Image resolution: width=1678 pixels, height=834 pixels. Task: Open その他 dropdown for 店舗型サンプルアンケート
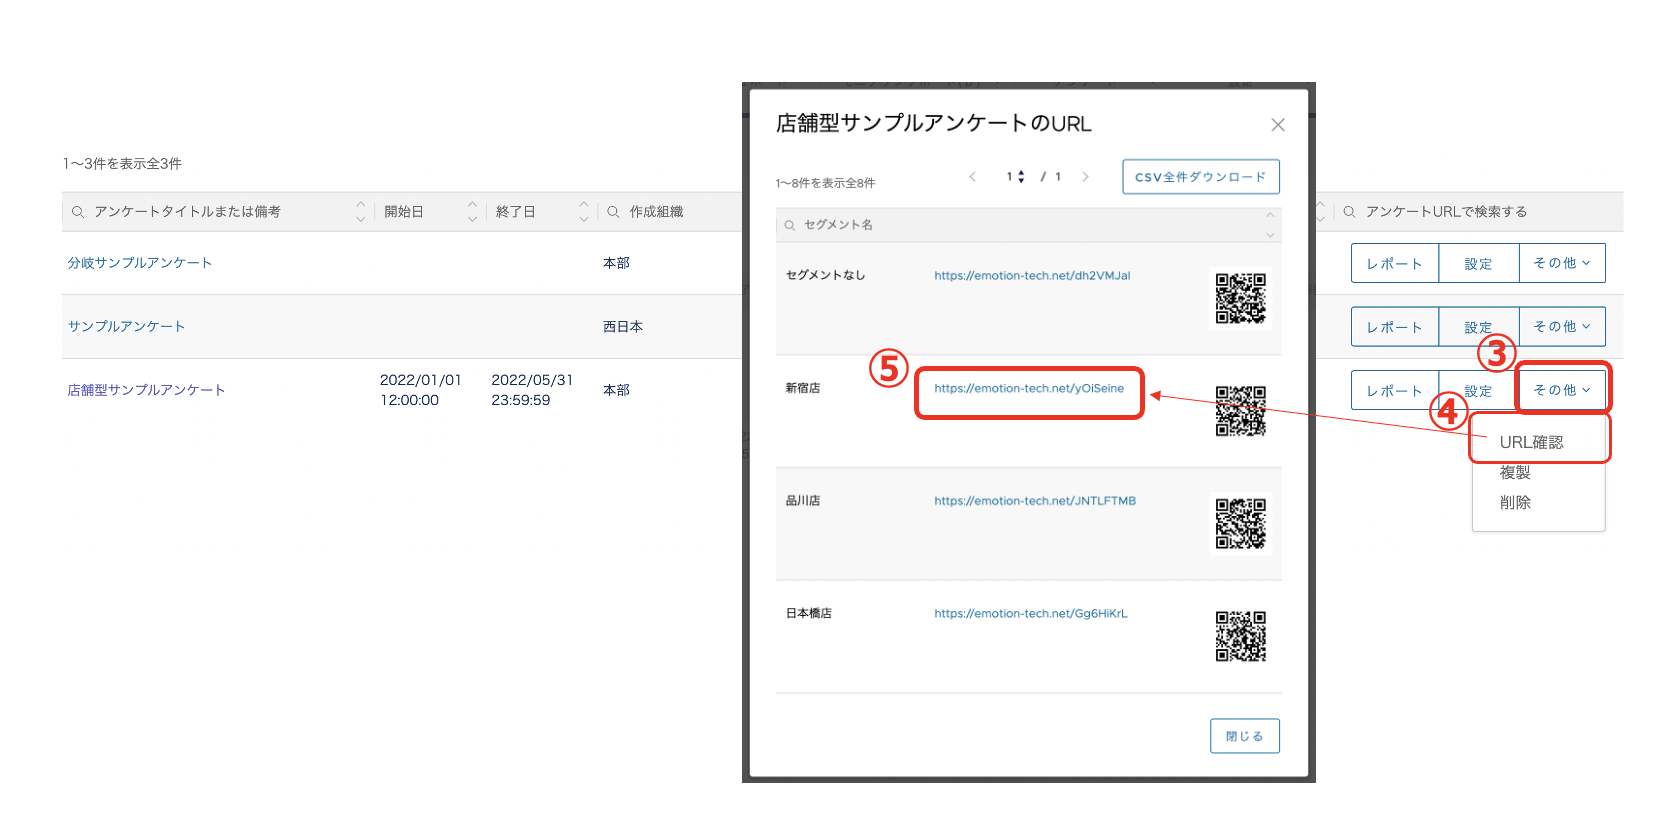tap(1561, 390)
